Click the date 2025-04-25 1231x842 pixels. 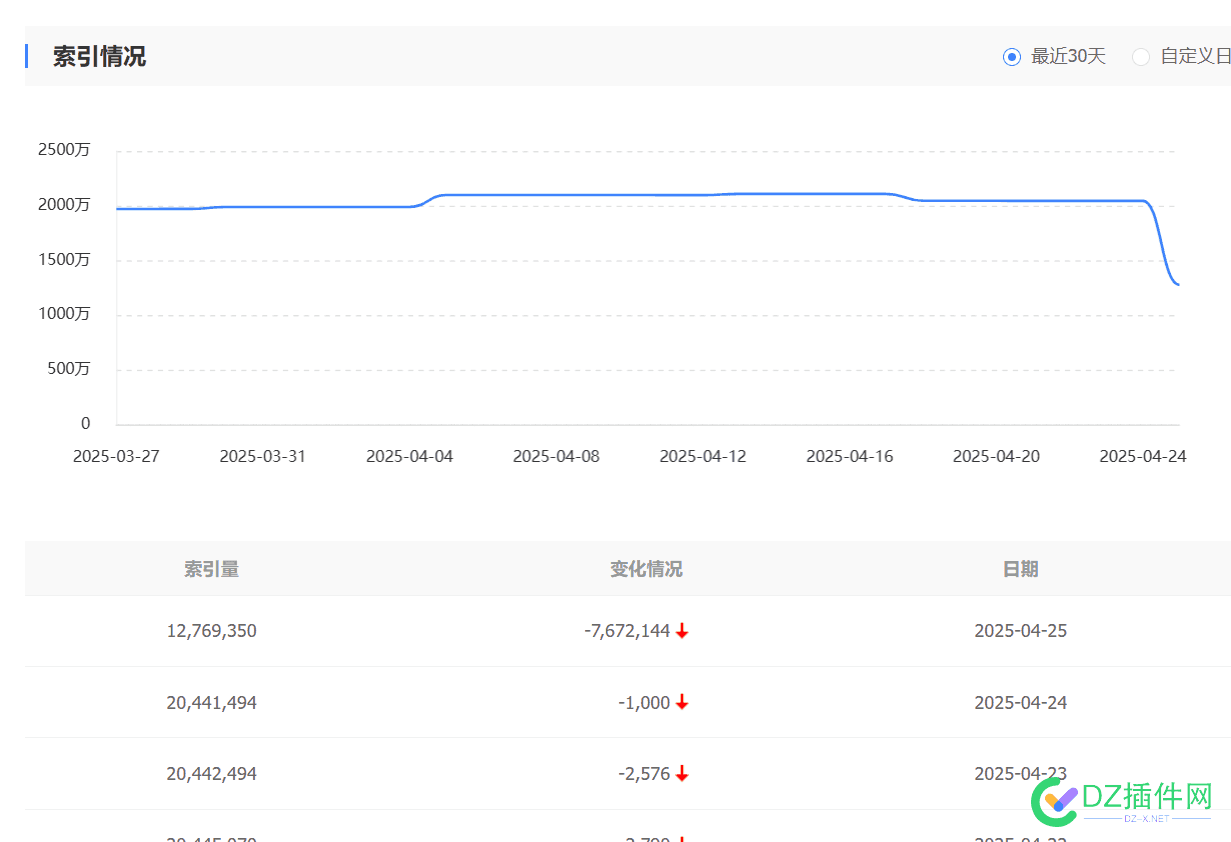click(1020, 631)
